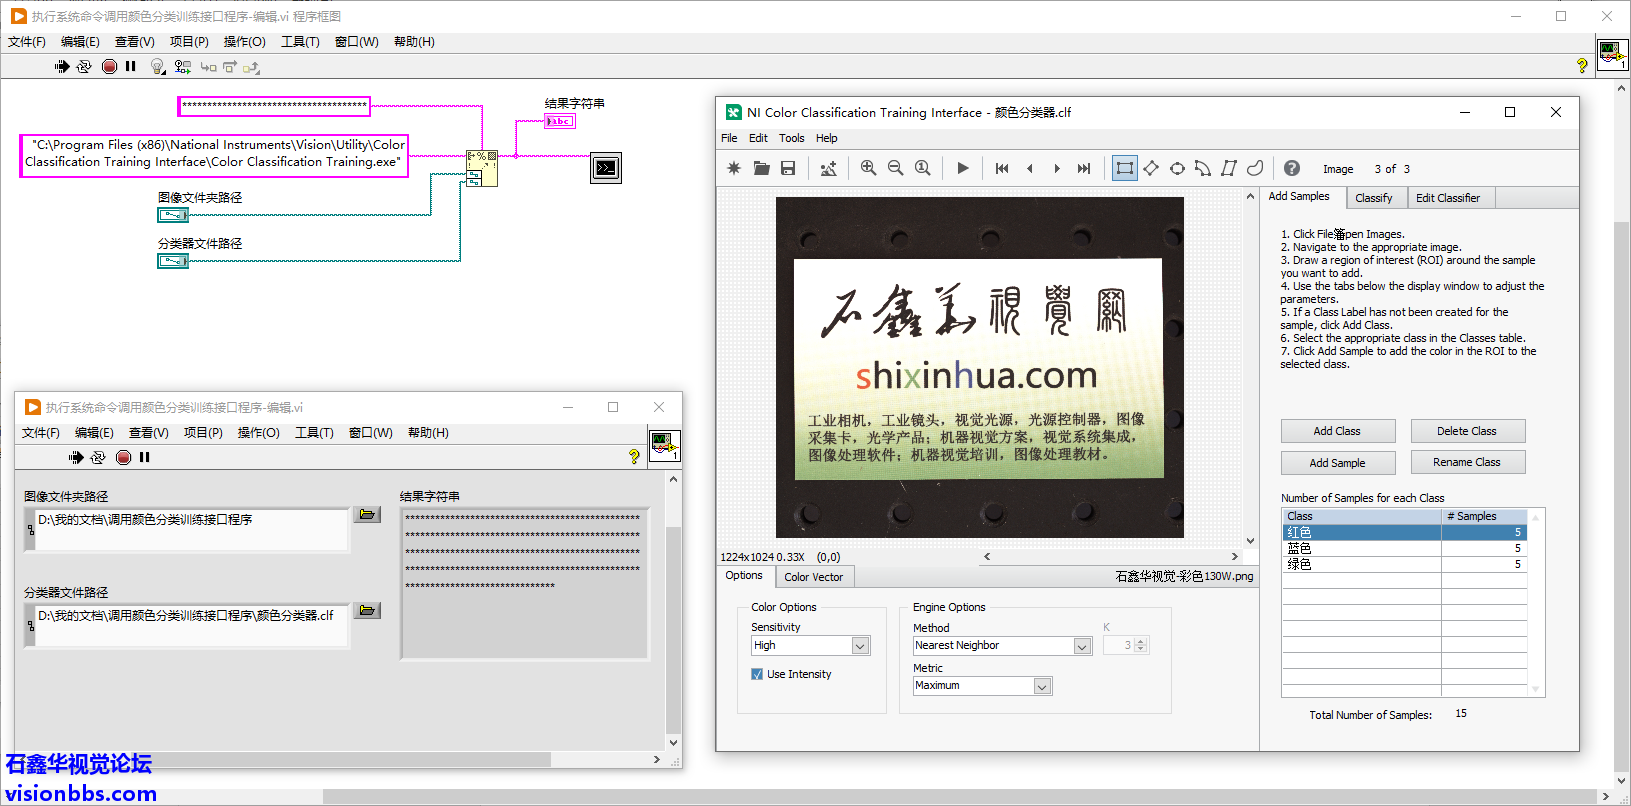Go to the first image
This screenshot has width=1631, height=806.
click(x=1002, y=168)
